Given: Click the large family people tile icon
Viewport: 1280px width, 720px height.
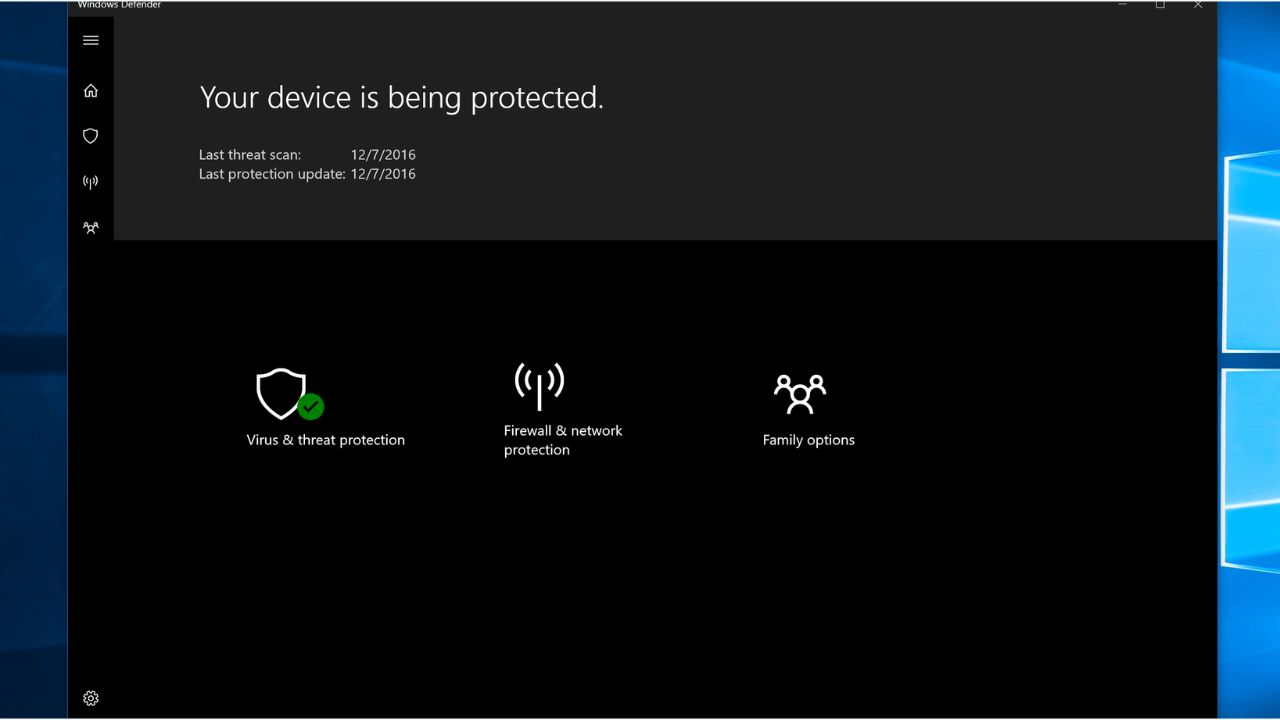Looking at the screenshot, I should coord(800,394).
